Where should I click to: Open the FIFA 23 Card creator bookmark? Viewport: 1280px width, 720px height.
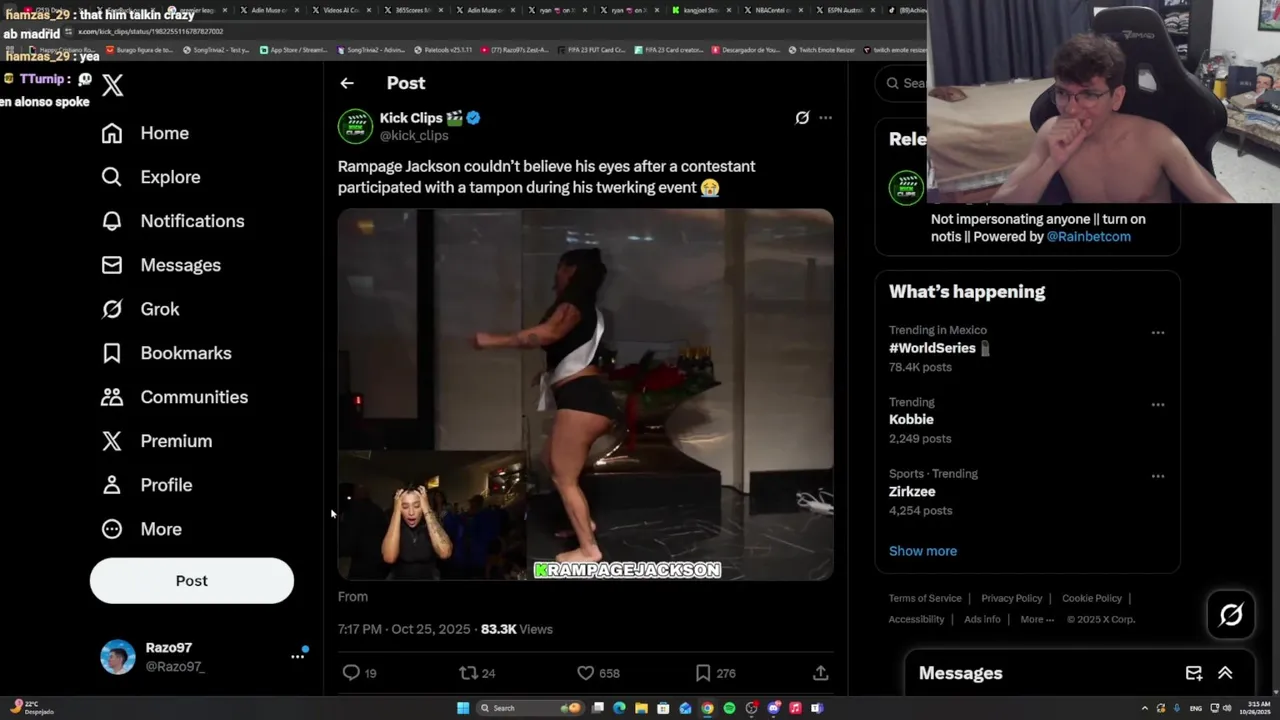click(x=668, y=50)
